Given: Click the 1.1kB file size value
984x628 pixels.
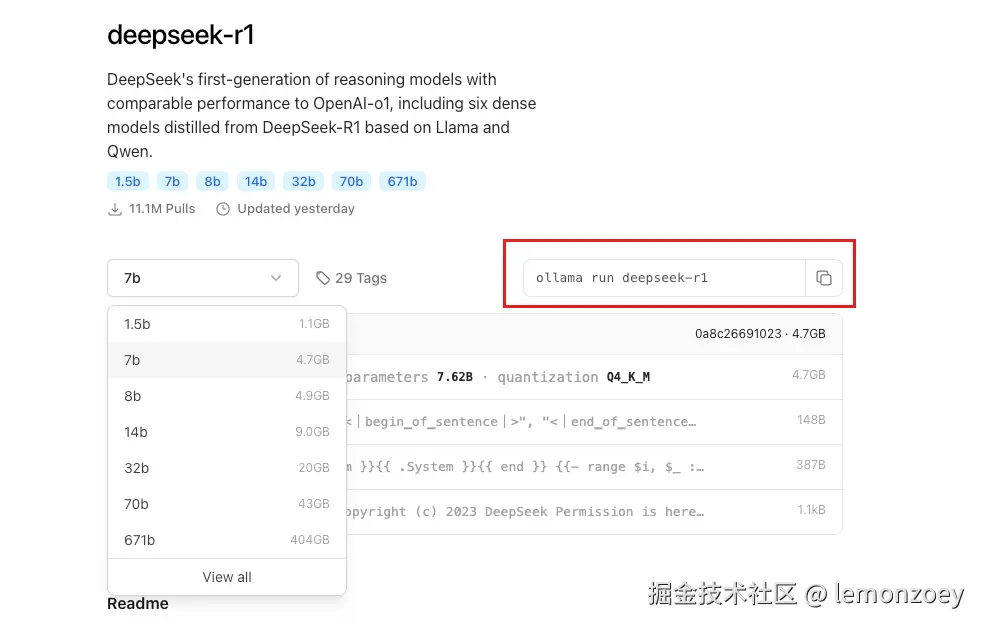Looking at the screenshot, I should (x=811, y=510).
